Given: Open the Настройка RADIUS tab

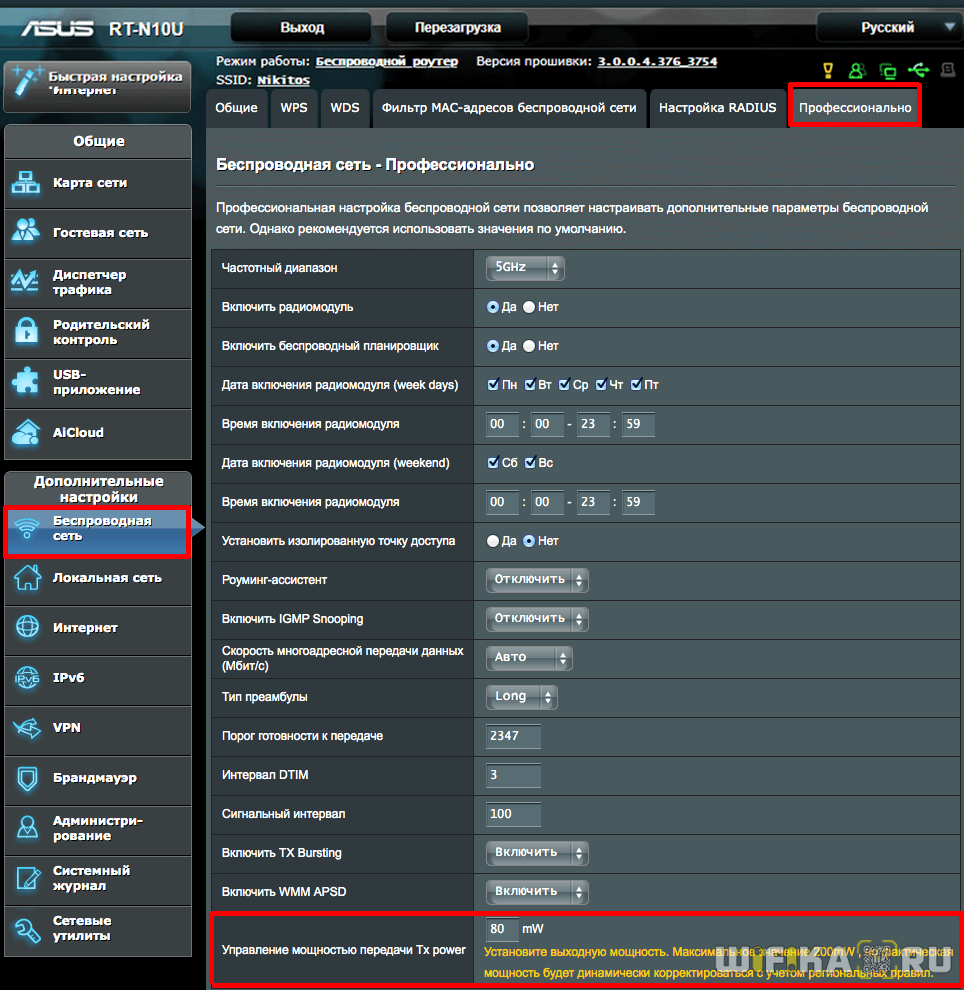Looking at the screenshot, I should coord(717,108).
